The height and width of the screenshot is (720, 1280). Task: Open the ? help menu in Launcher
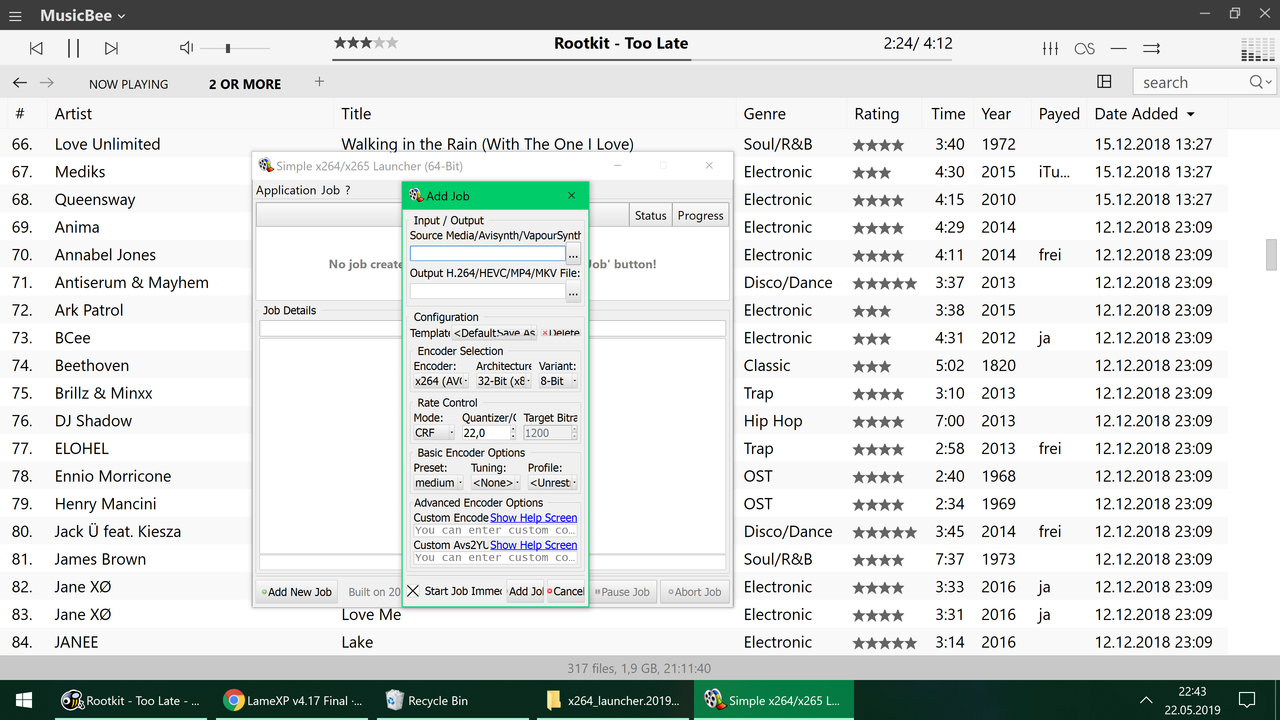[348, 190]
